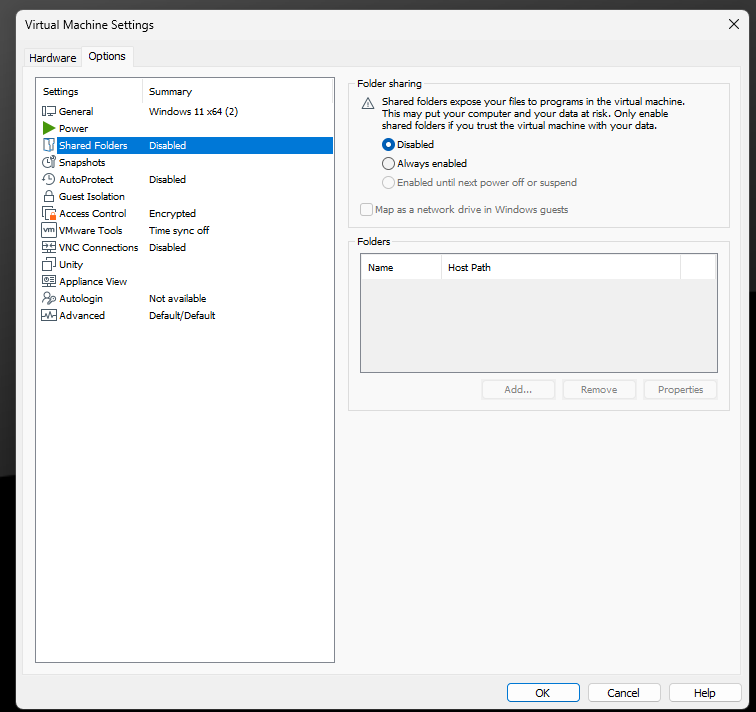Image resolution: width=756 pixels, height=712 pixels.
Task: Select the Disabled folder sharing option
Action: [x=389, y=144]
